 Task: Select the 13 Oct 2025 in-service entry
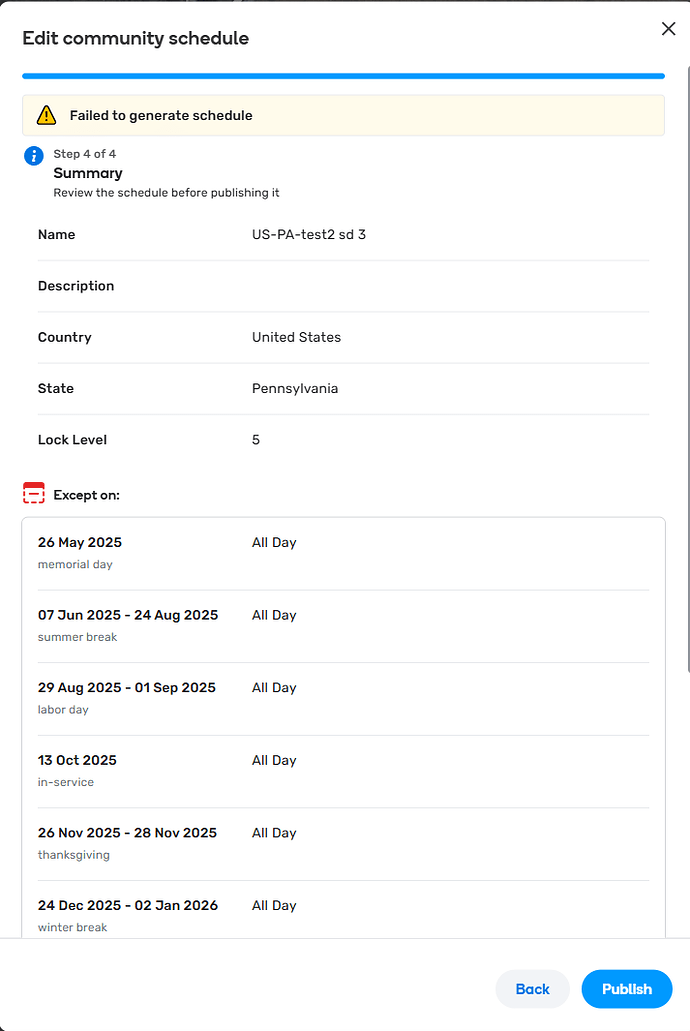[343, 771]
